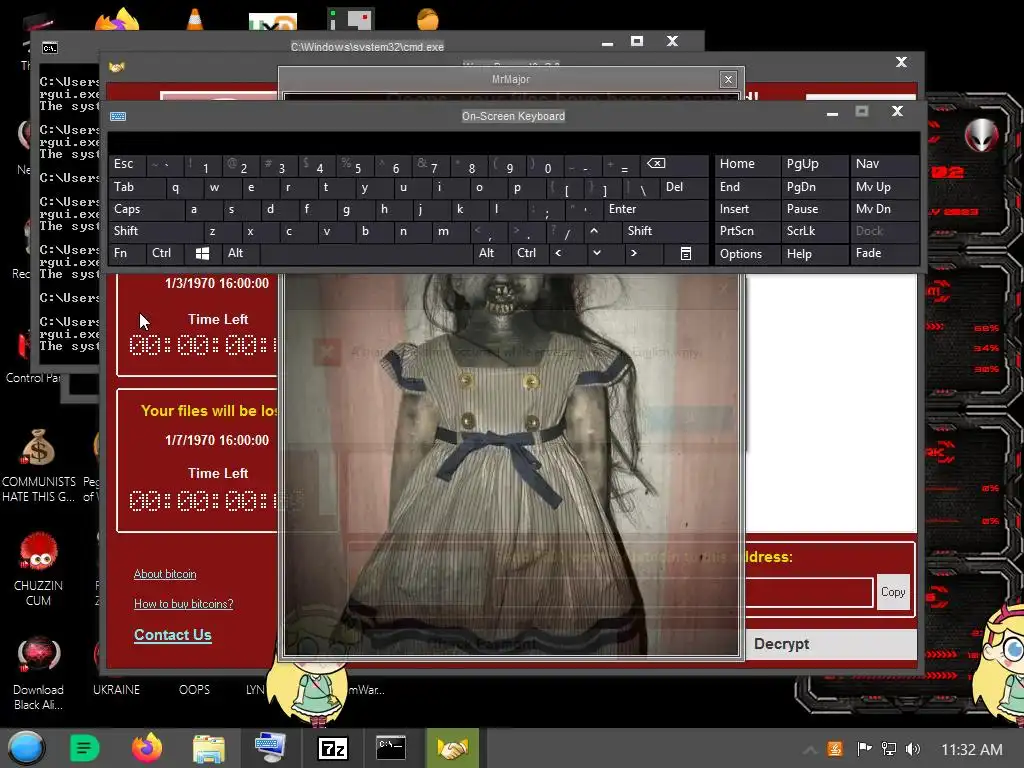
Task: Click the spacebar on the On-Screen Keyboard
Action: 366,253
